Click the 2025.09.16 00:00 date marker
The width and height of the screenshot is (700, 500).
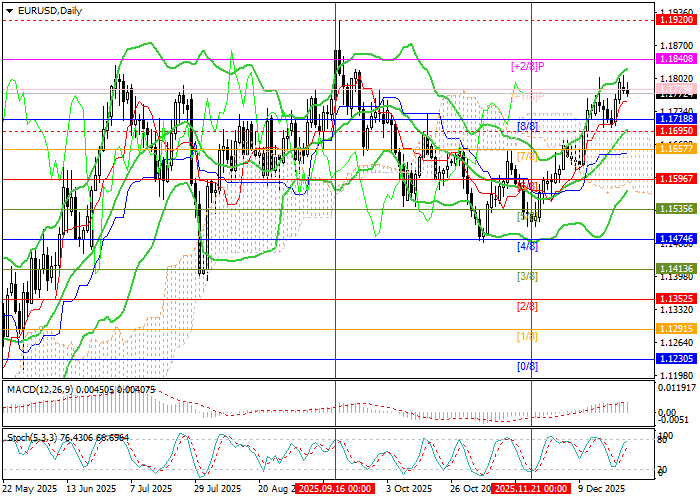(x=335, y=489)
